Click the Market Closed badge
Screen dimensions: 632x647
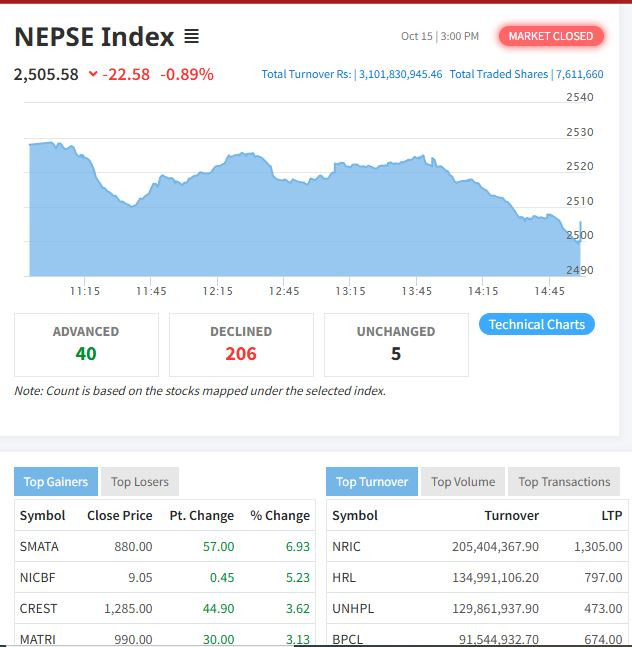click(x=550, y=36)
